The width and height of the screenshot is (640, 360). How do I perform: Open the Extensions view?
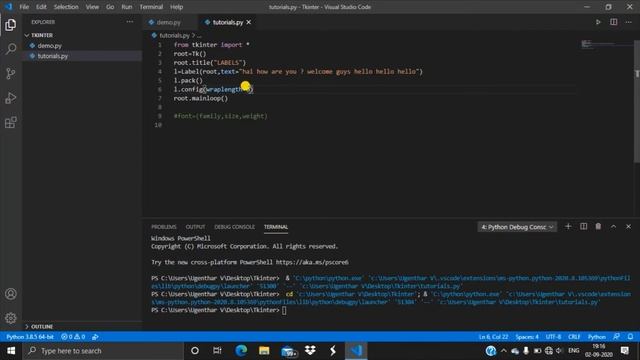(x=11, y=122)
